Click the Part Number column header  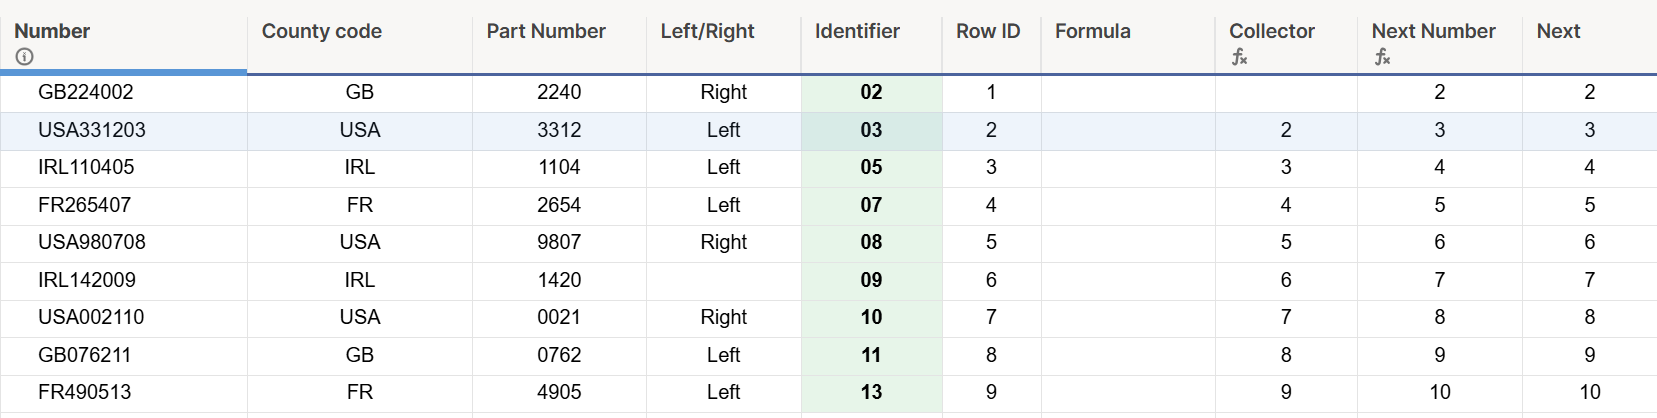[546, 31]
